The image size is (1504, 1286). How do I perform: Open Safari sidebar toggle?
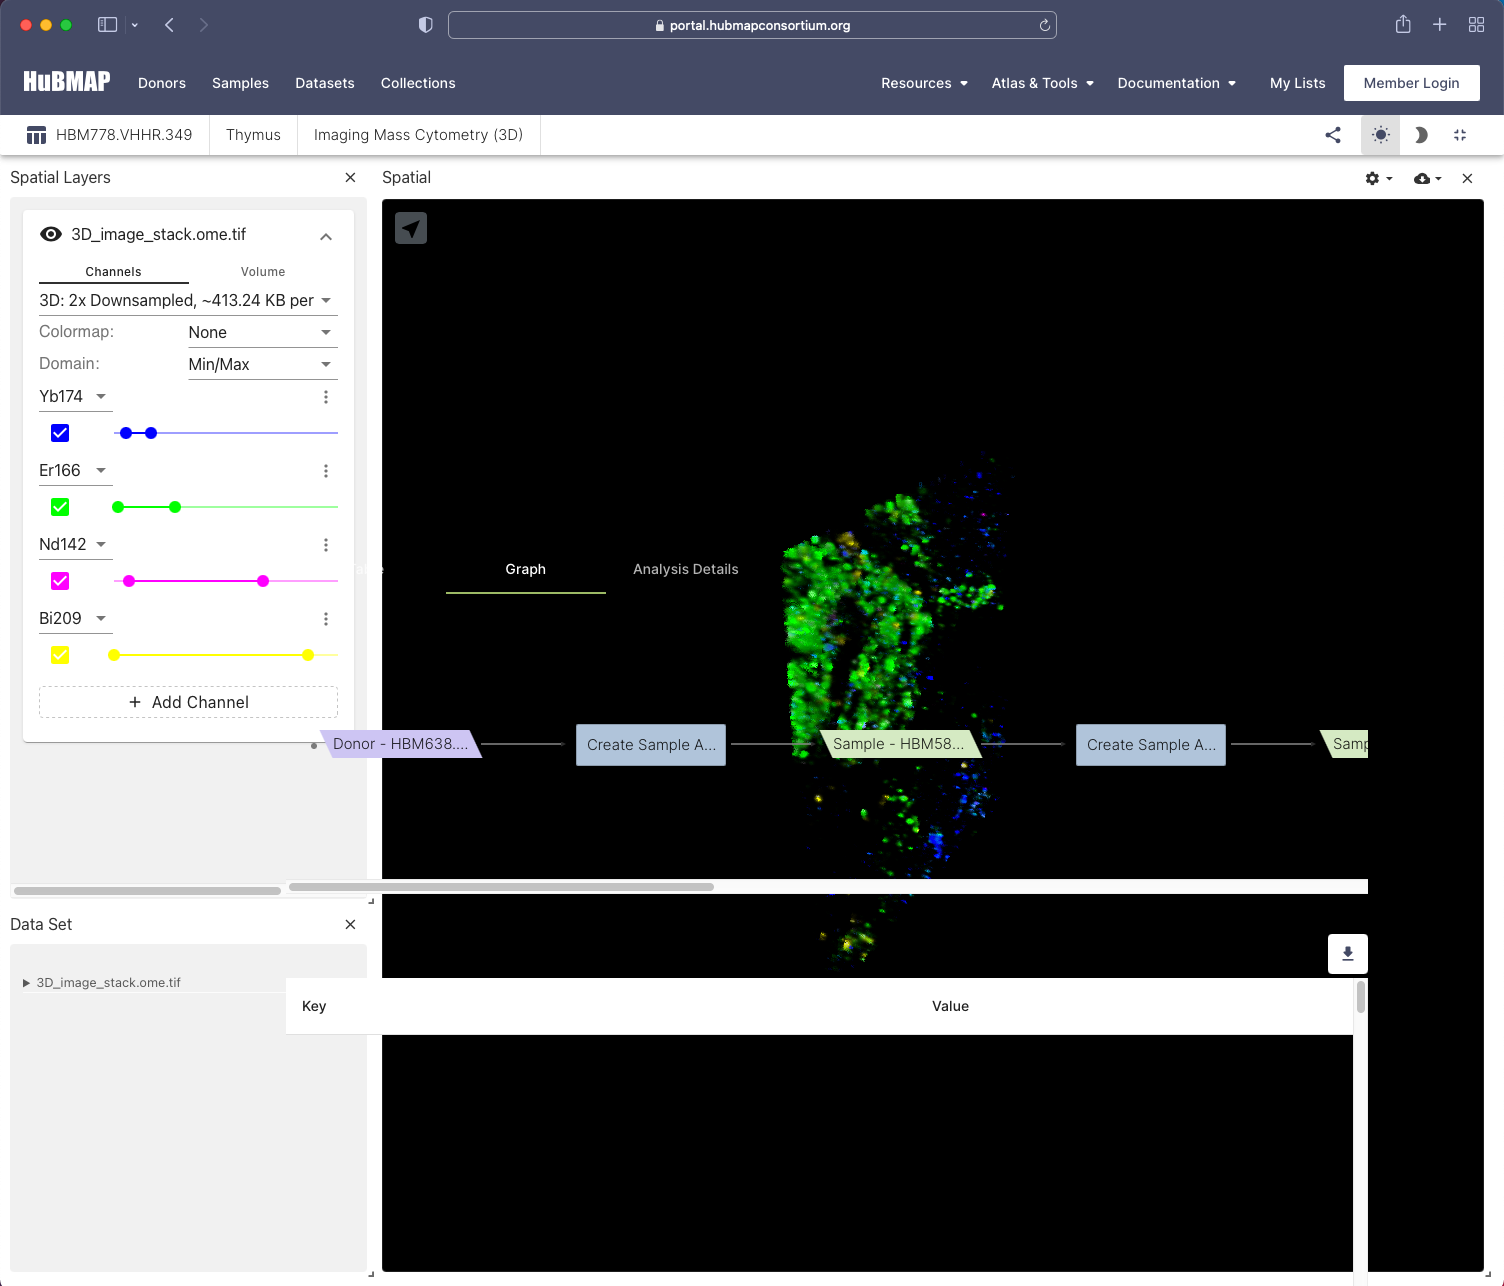pyautogui.click(x=108, y=25)
